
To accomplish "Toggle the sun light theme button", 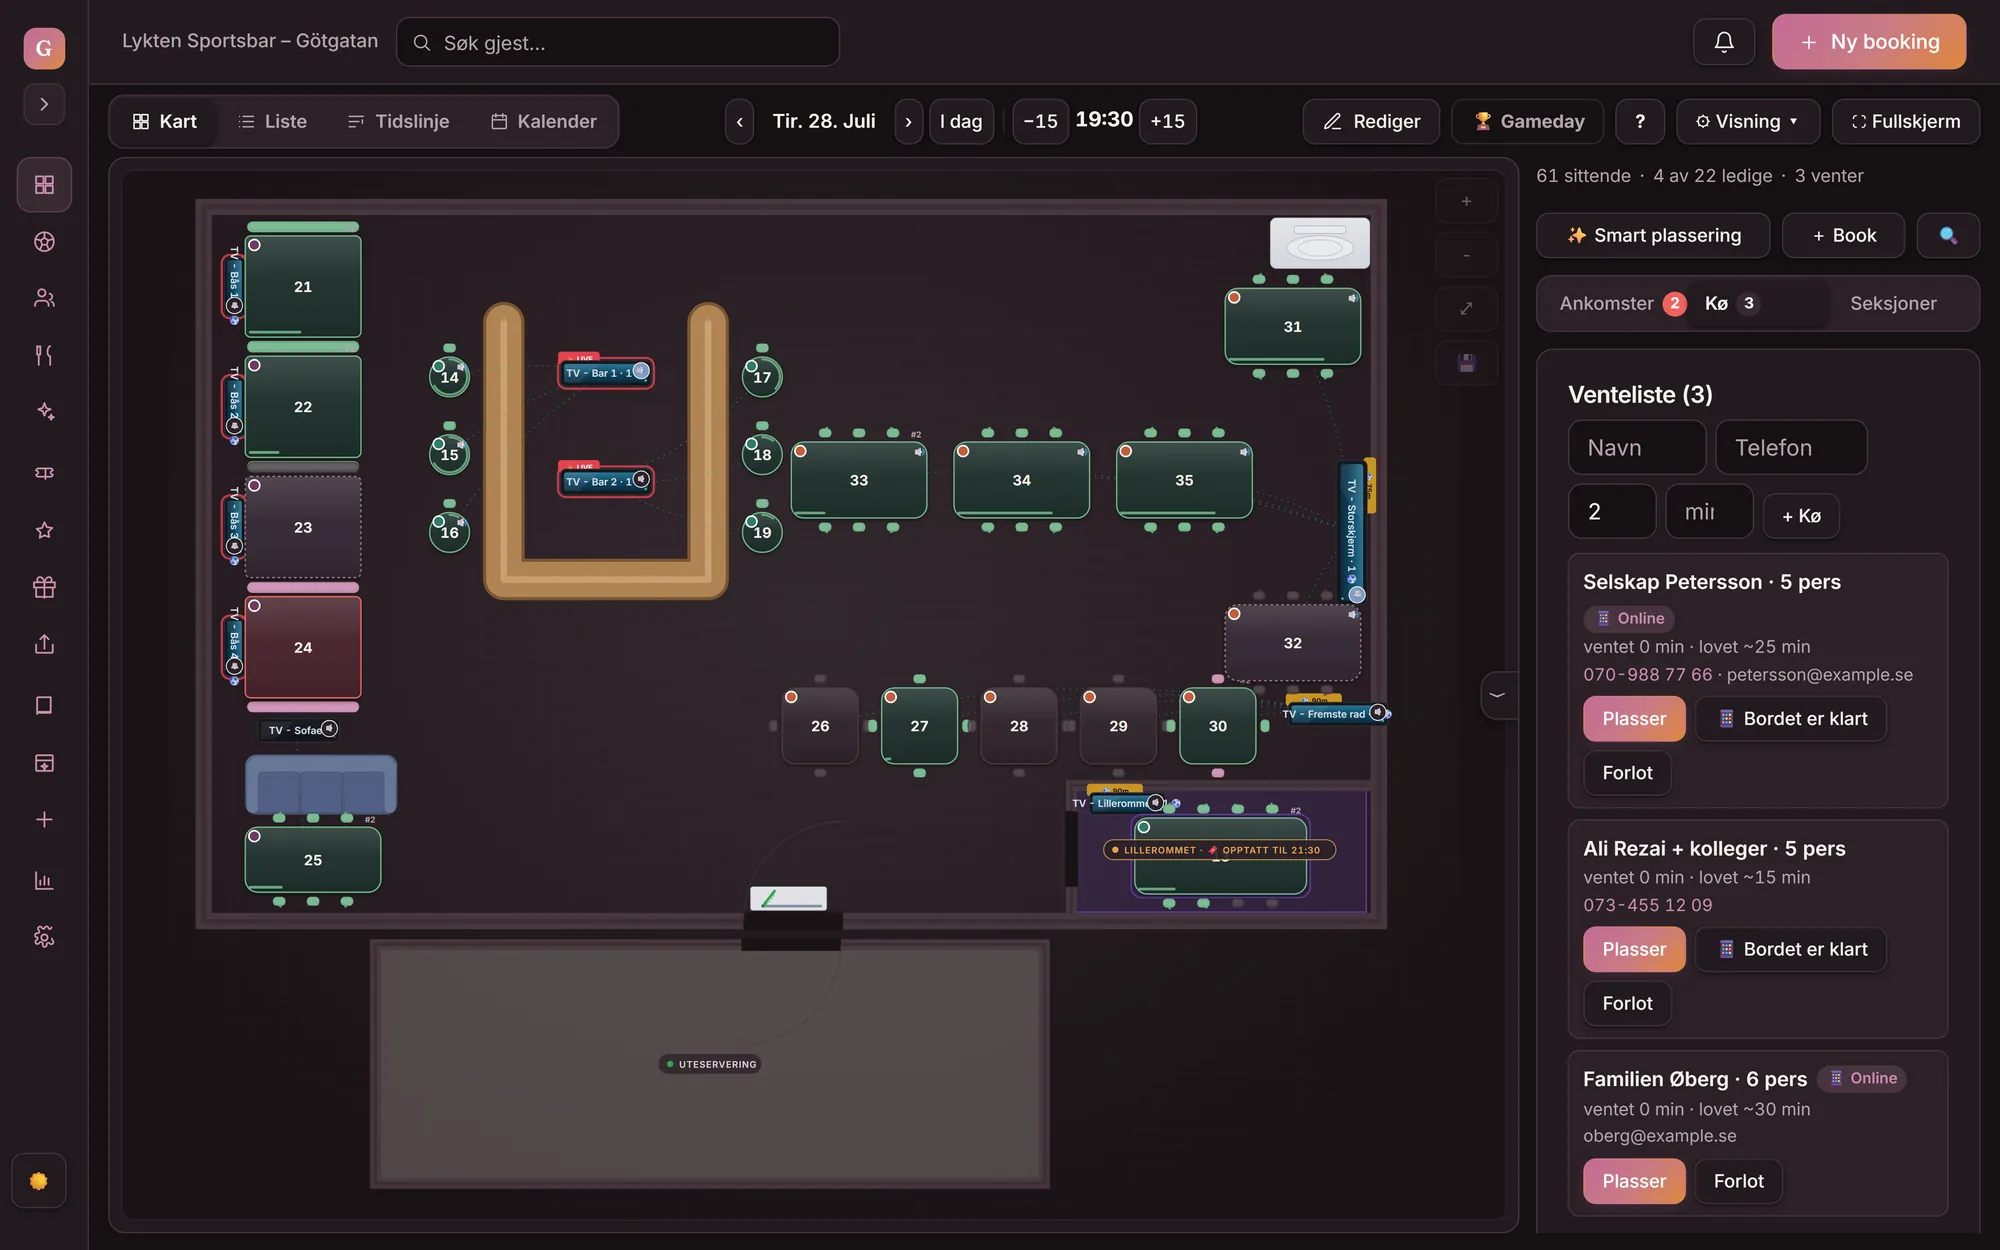I will (x=39, y=1181).
